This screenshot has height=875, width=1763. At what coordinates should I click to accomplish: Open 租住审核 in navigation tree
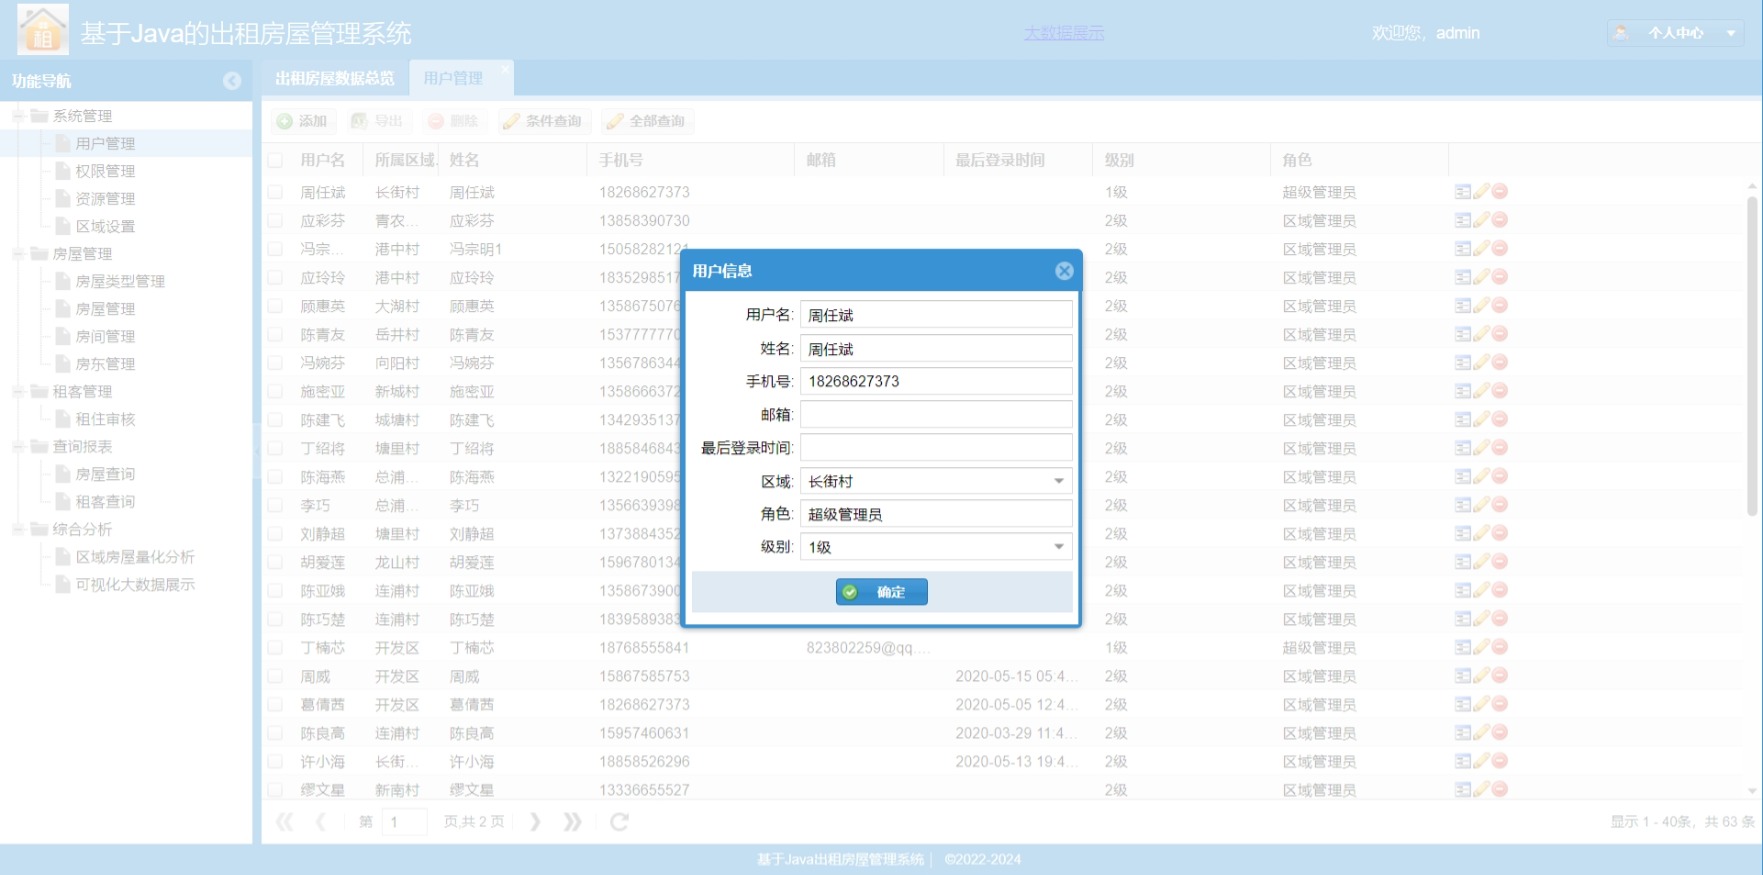pos(105,420)
